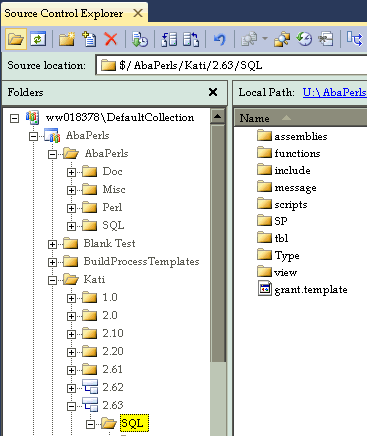The image size is (367, 436).
Task: Expand the 2.20 folder
Action: point(71,352)
